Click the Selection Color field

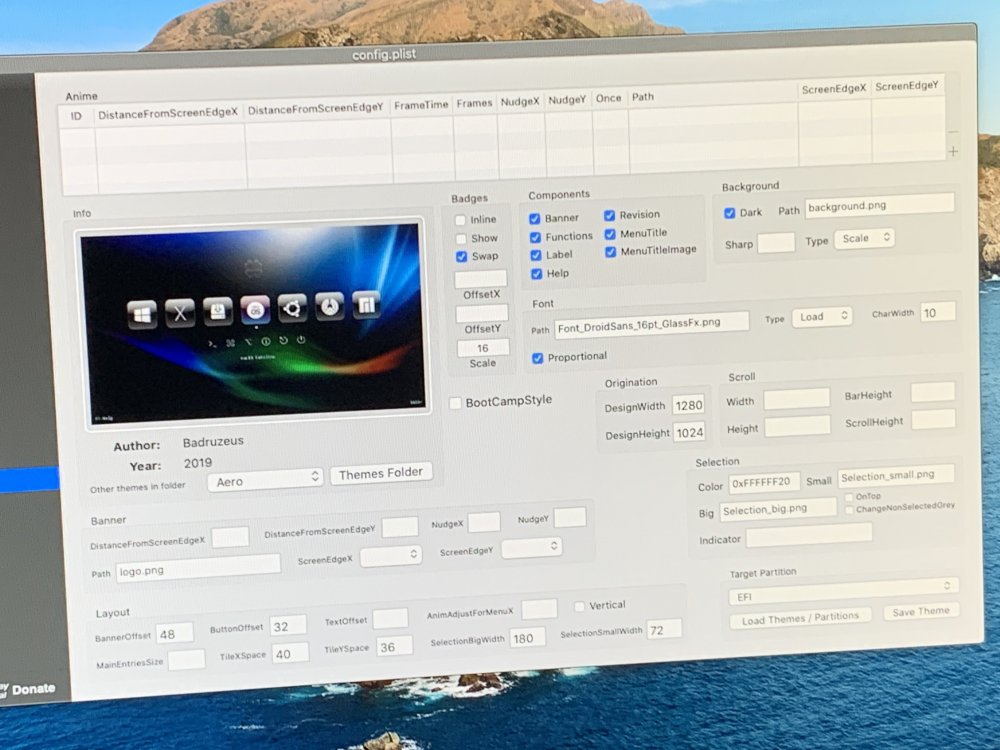[x=764, y=483]
